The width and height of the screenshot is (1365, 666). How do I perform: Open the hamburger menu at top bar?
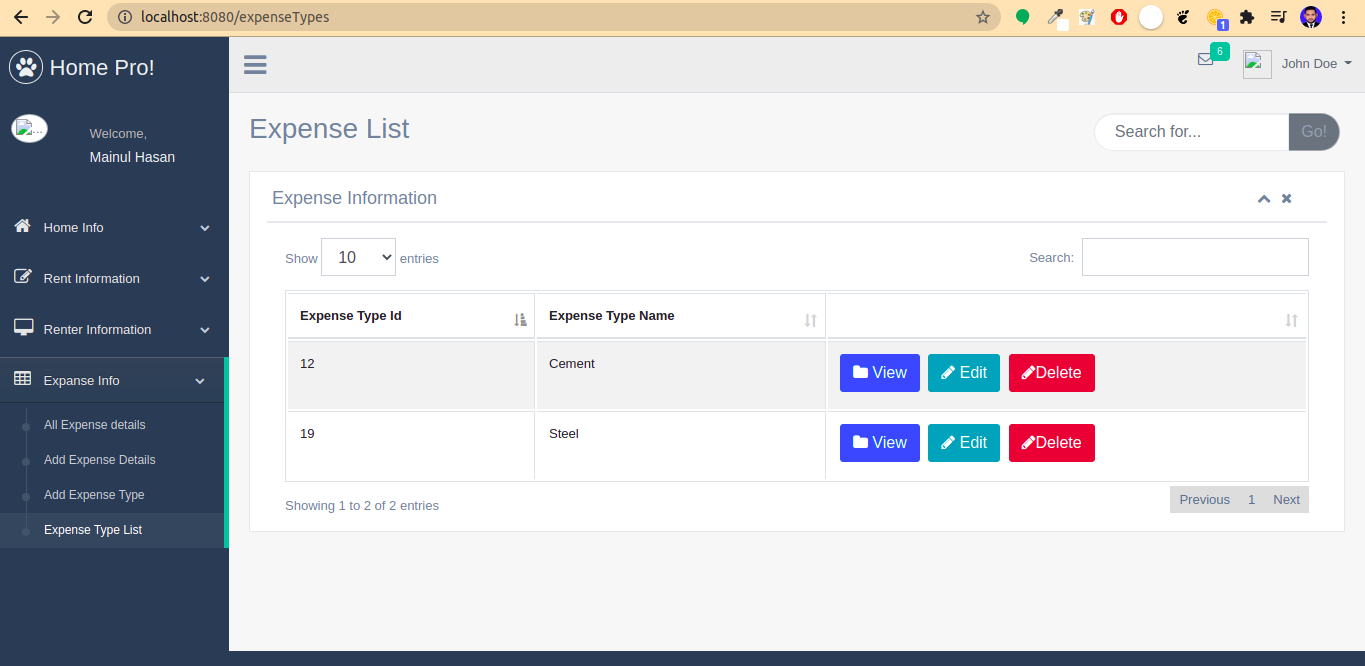[255, 64]
